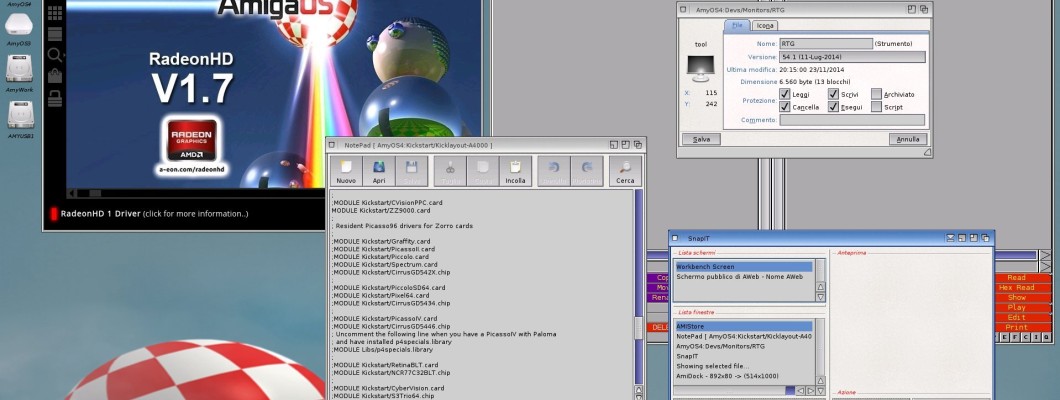Screen dimensions: 1060x400
Task: Click Annulla to cancel RTG info window
Action: coord(908,139)
